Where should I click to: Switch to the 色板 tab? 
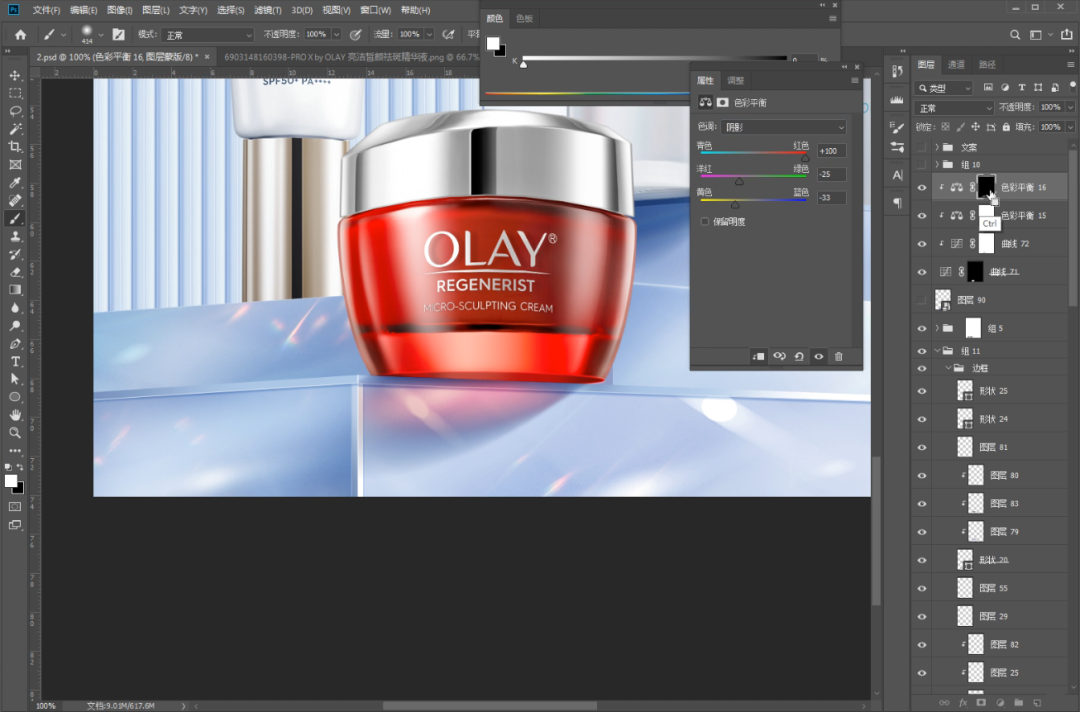pyautogui.click(x=525, y=19)
